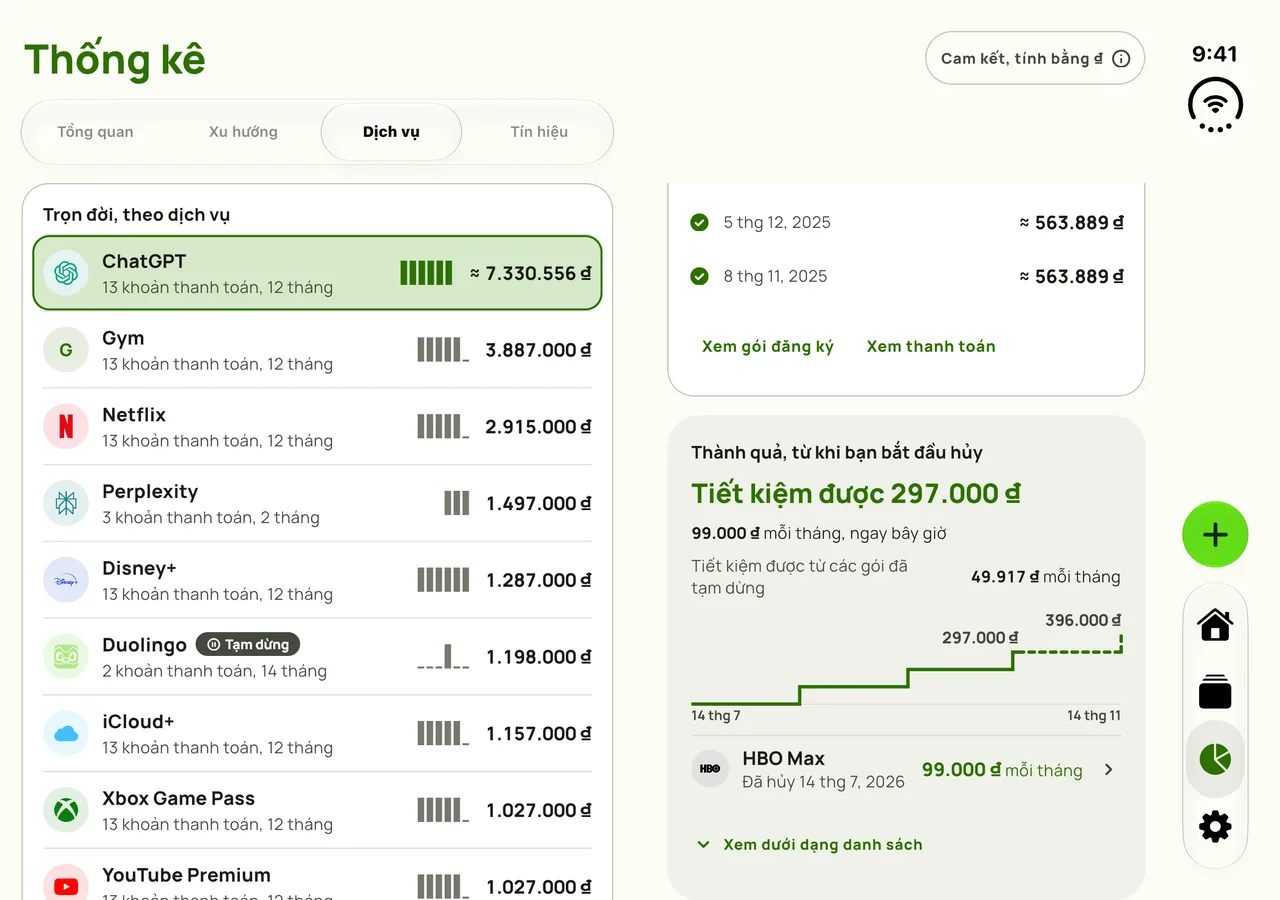Open HBO Max row chevron arrow
Screen dimensions: 1280x900
(1108, 769)
